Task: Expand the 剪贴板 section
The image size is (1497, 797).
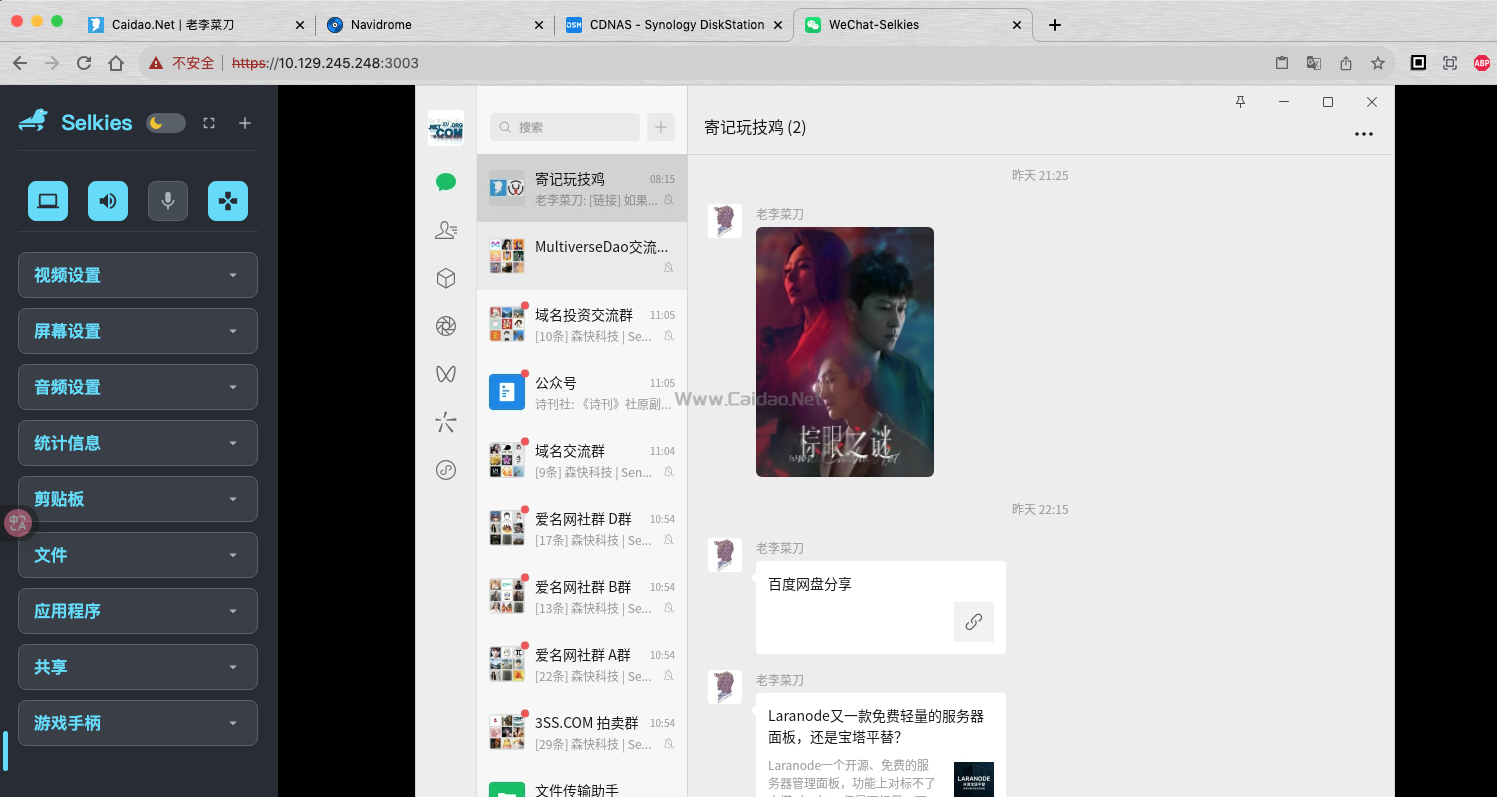Action: click(138, 499)
